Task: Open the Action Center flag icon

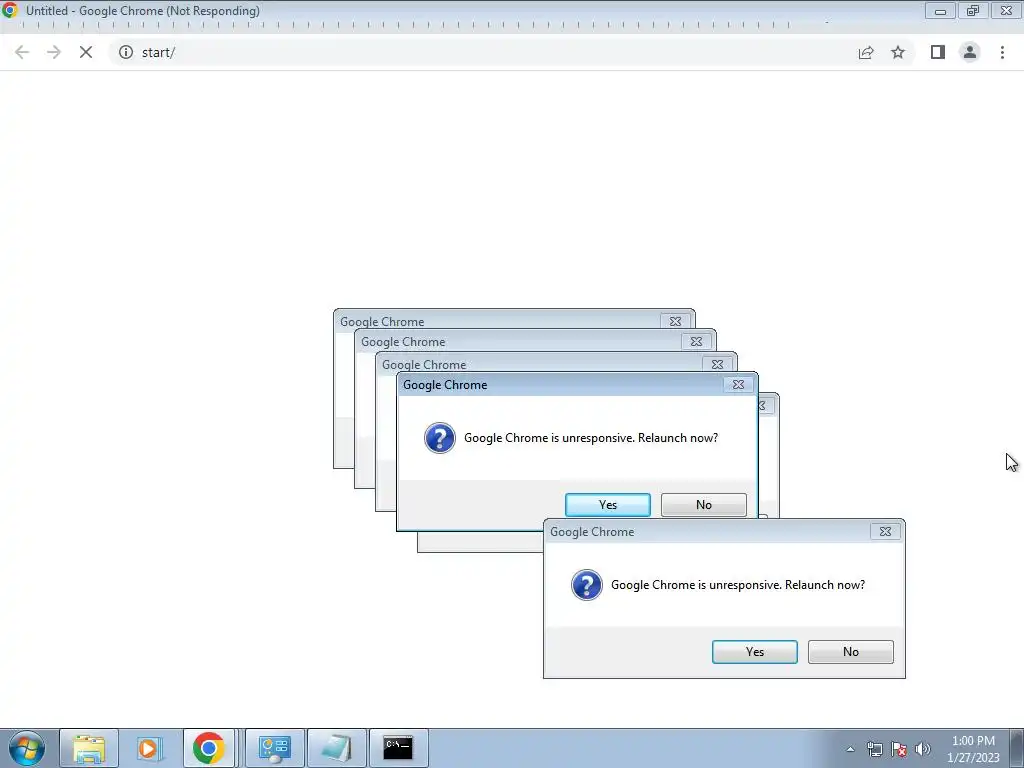Action: pyautogui.click(x=899, y=749)
